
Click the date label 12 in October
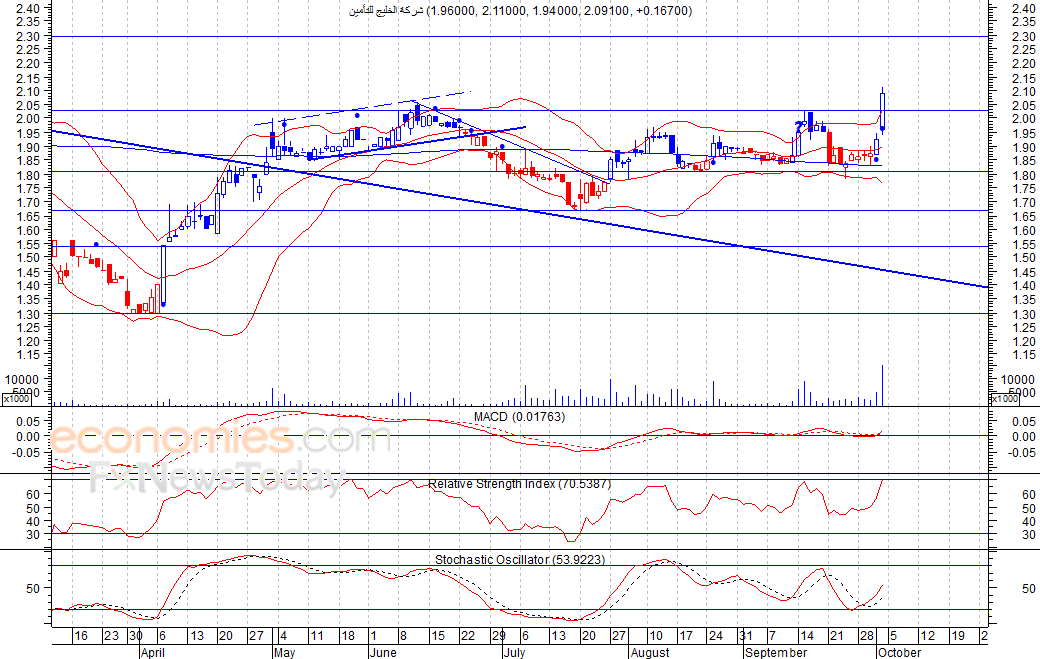(x=927, y=636)
